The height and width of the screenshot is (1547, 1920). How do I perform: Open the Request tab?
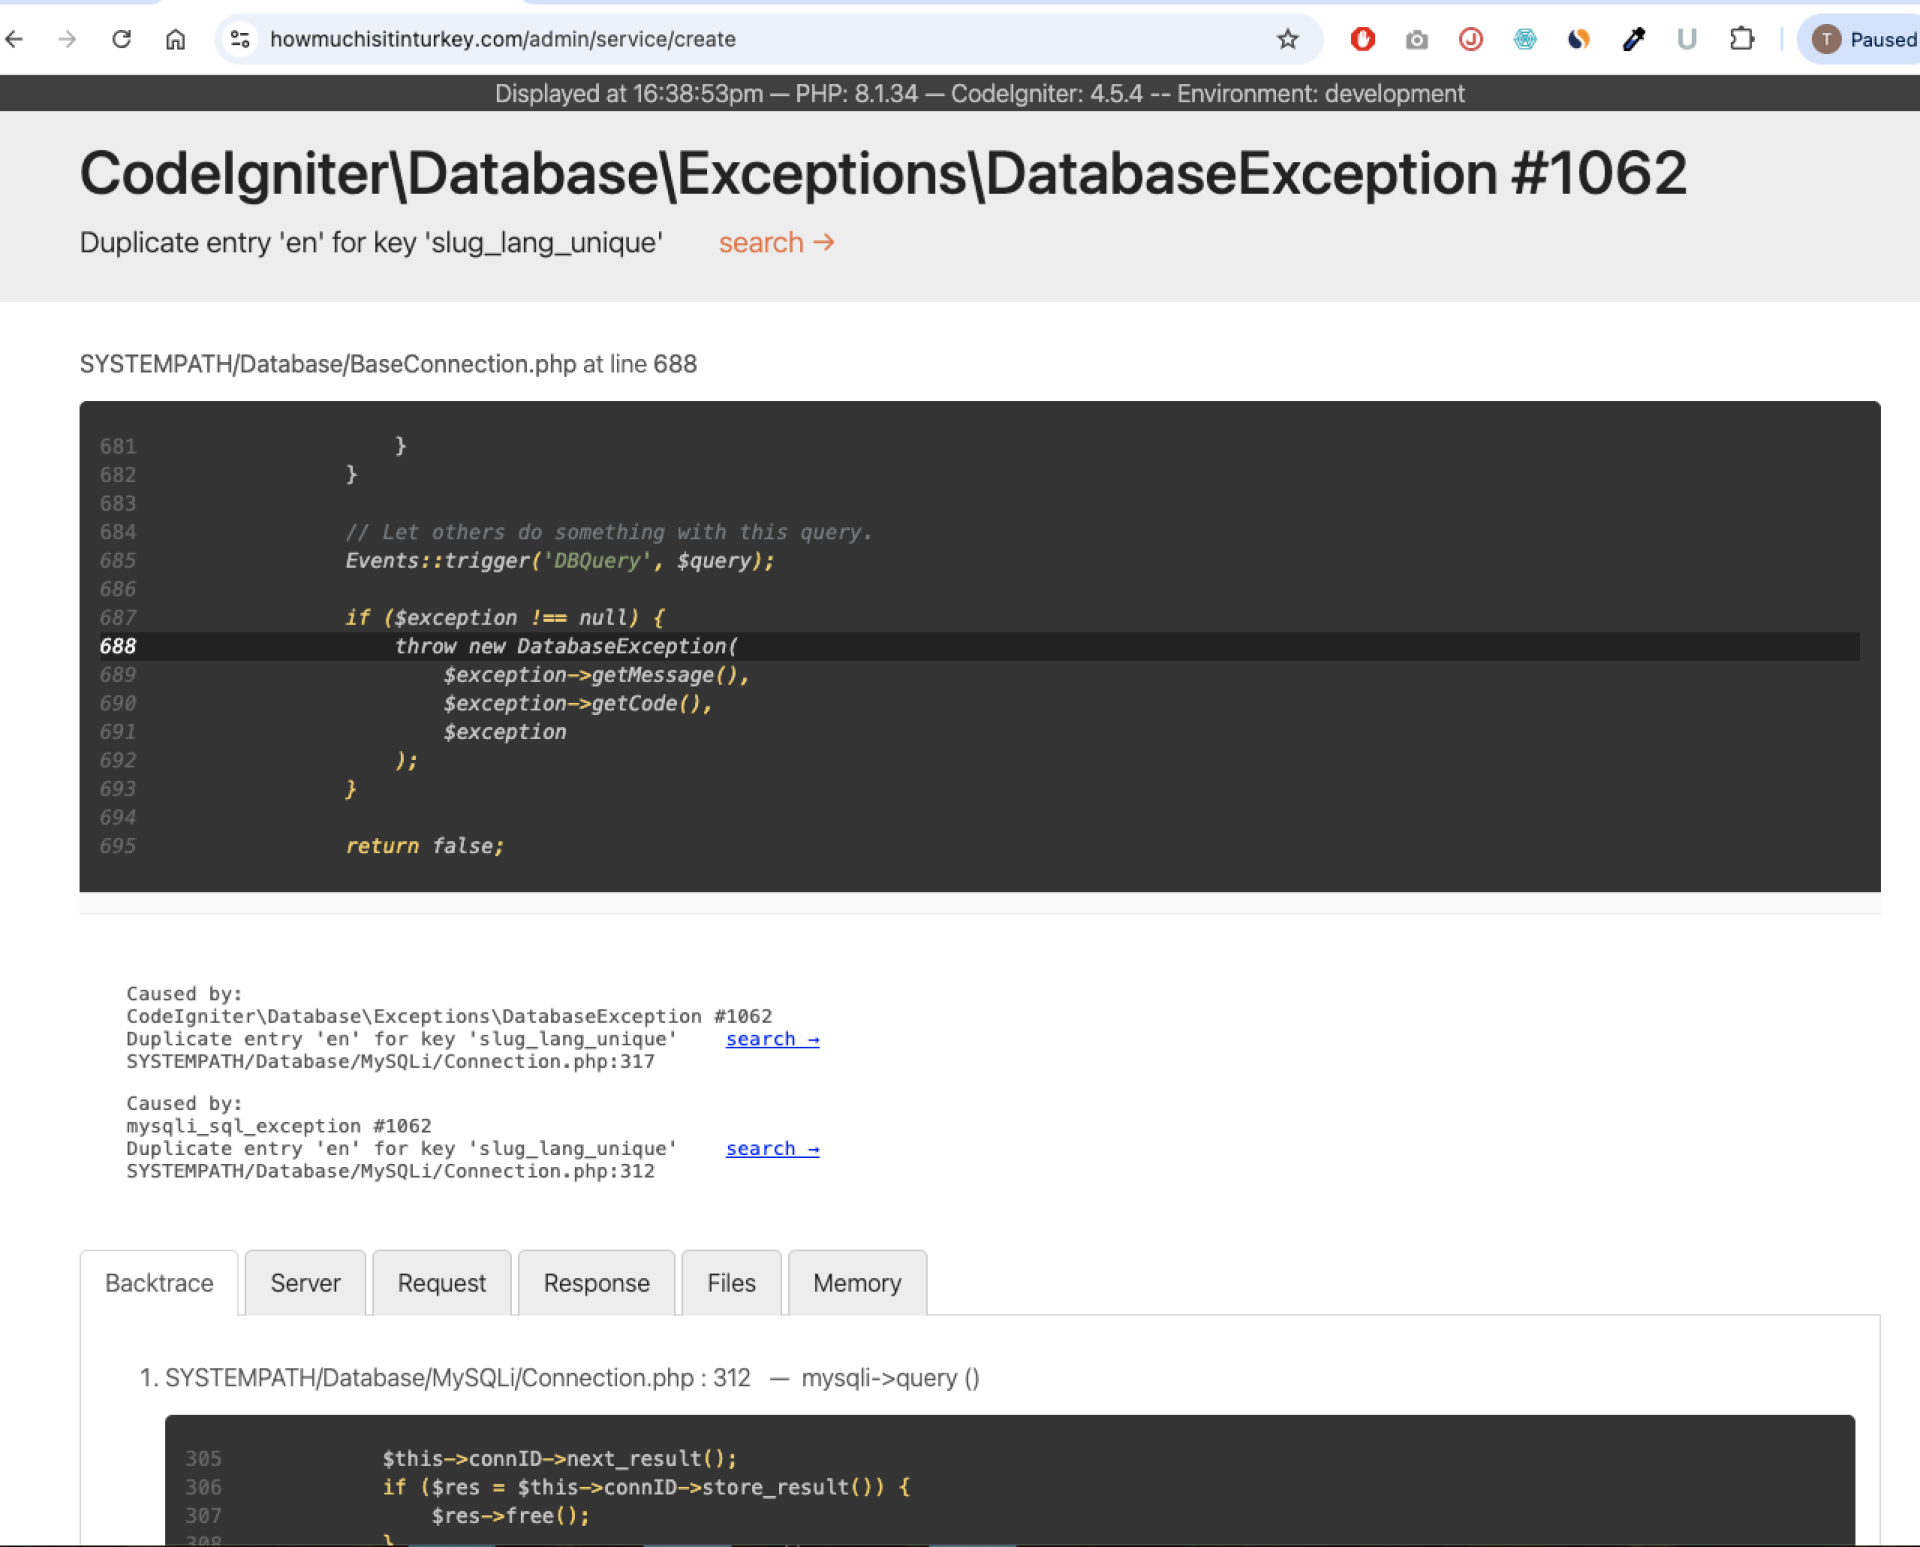442,1283
